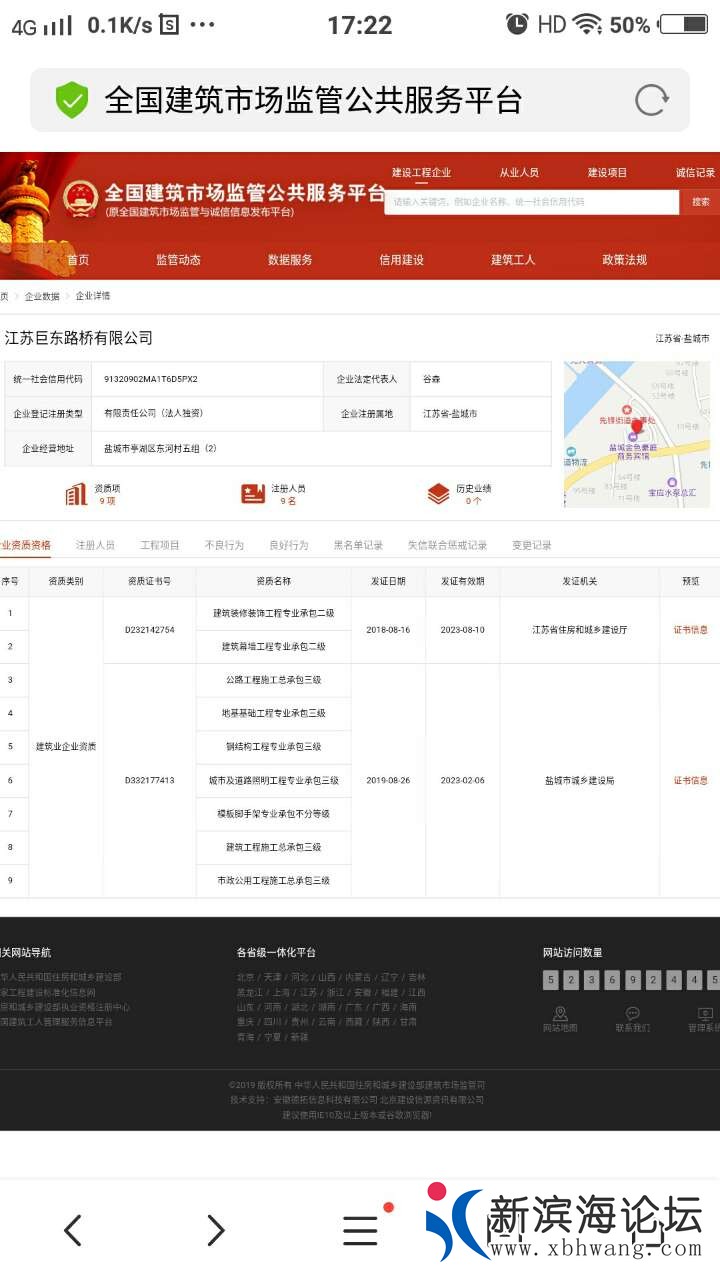Go back using the browser back arrow
The height and width of the screenshot is (1280, 720).
(73, 1230)
